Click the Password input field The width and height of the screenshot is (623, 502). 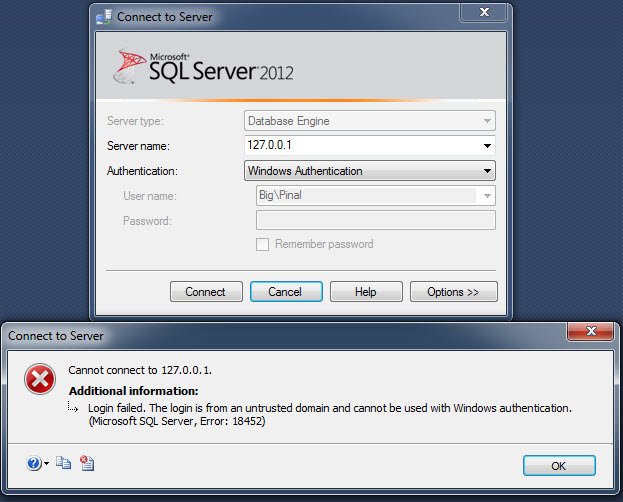376,220
